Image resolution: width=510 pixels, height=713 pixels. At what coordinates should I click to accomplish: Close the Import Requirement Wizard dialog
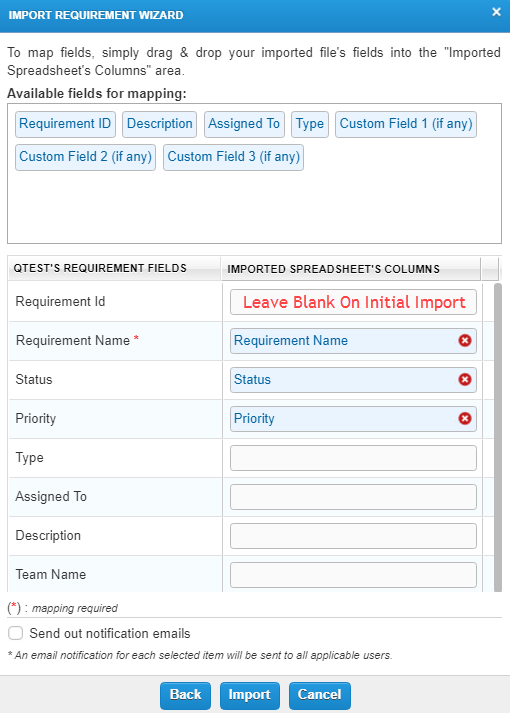496,12
